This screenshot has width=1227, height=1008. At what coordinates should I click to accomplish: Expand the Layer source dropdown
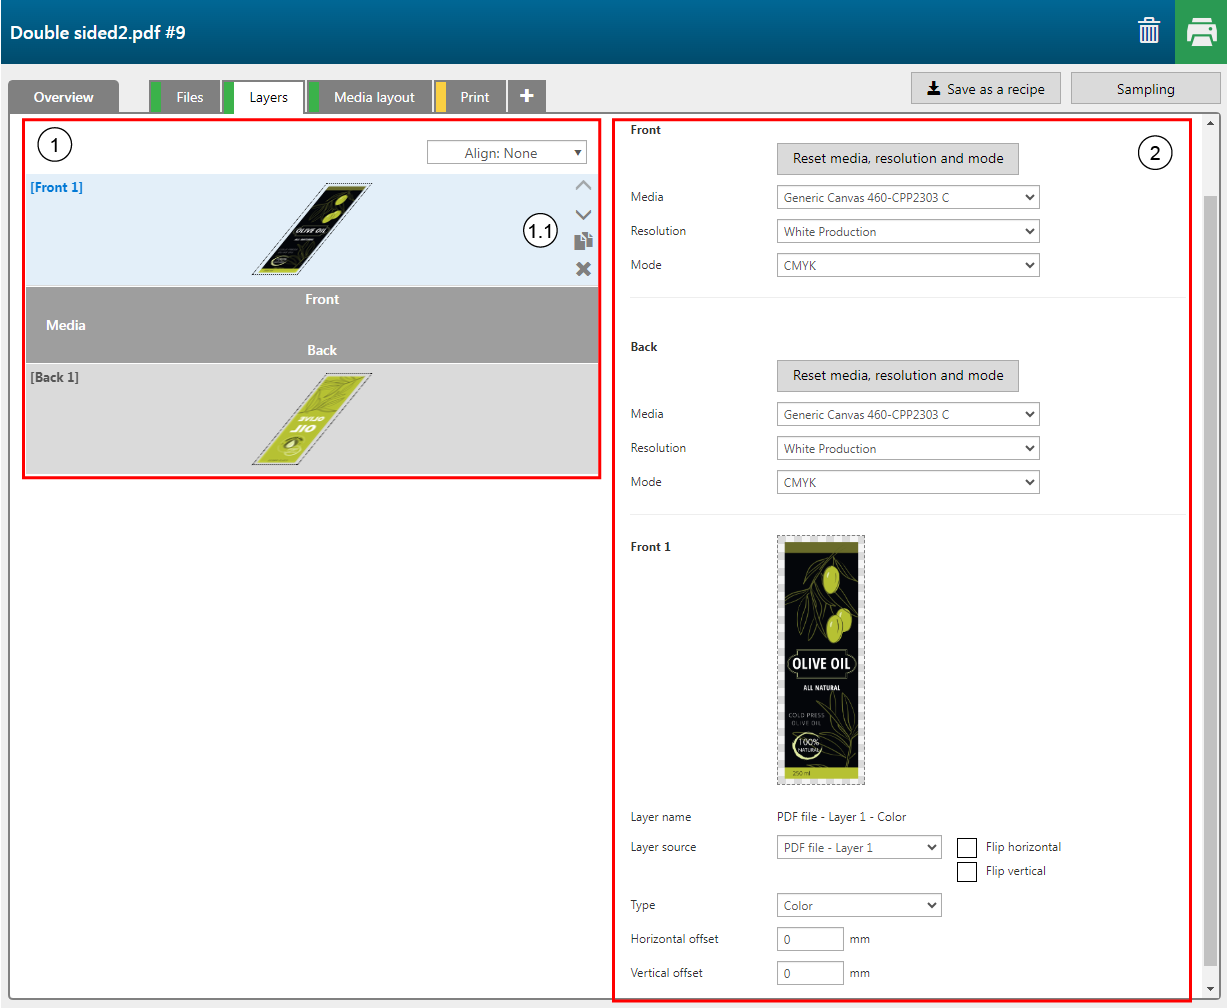858,848
